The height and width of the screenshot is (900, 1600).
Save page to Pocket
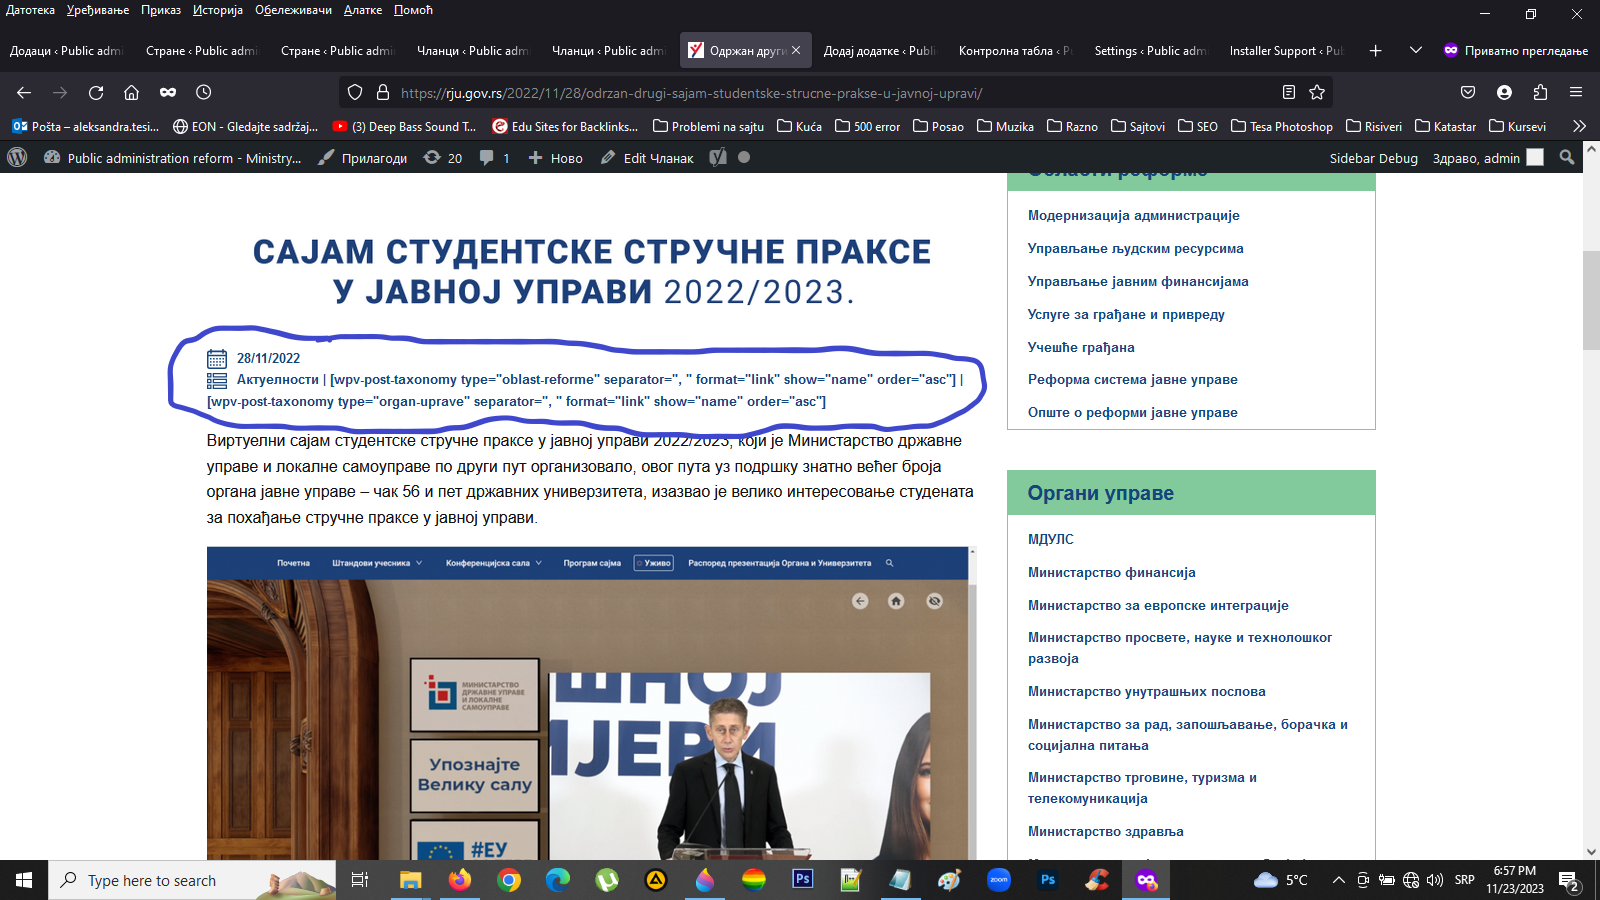click(1468, 92)
